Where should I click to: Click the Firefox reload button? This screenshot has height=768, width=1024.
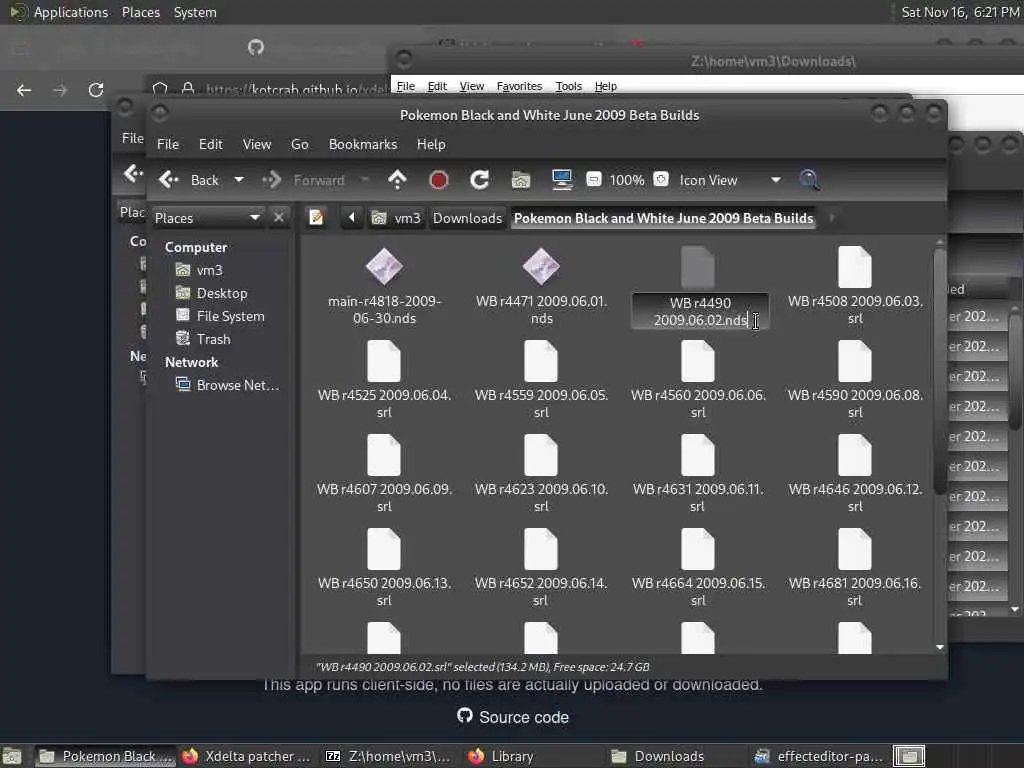[96, 89]
